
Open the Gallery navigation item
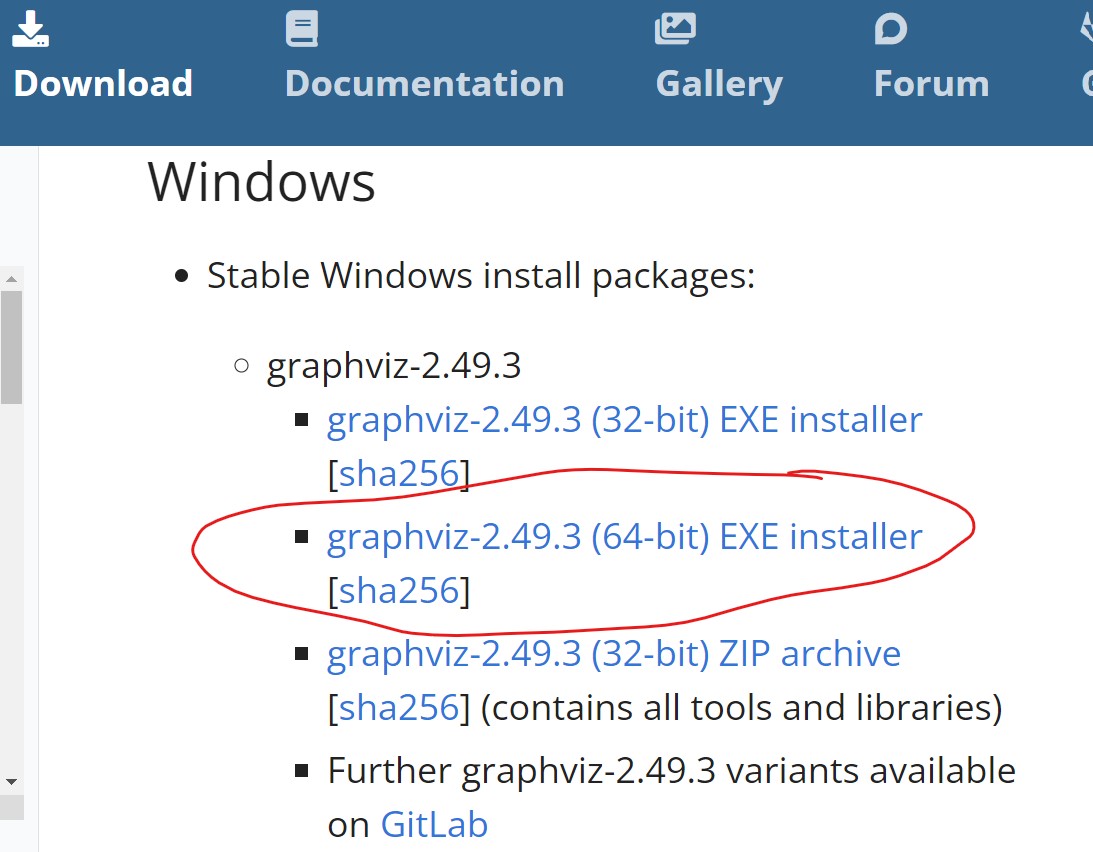point(718,83)
